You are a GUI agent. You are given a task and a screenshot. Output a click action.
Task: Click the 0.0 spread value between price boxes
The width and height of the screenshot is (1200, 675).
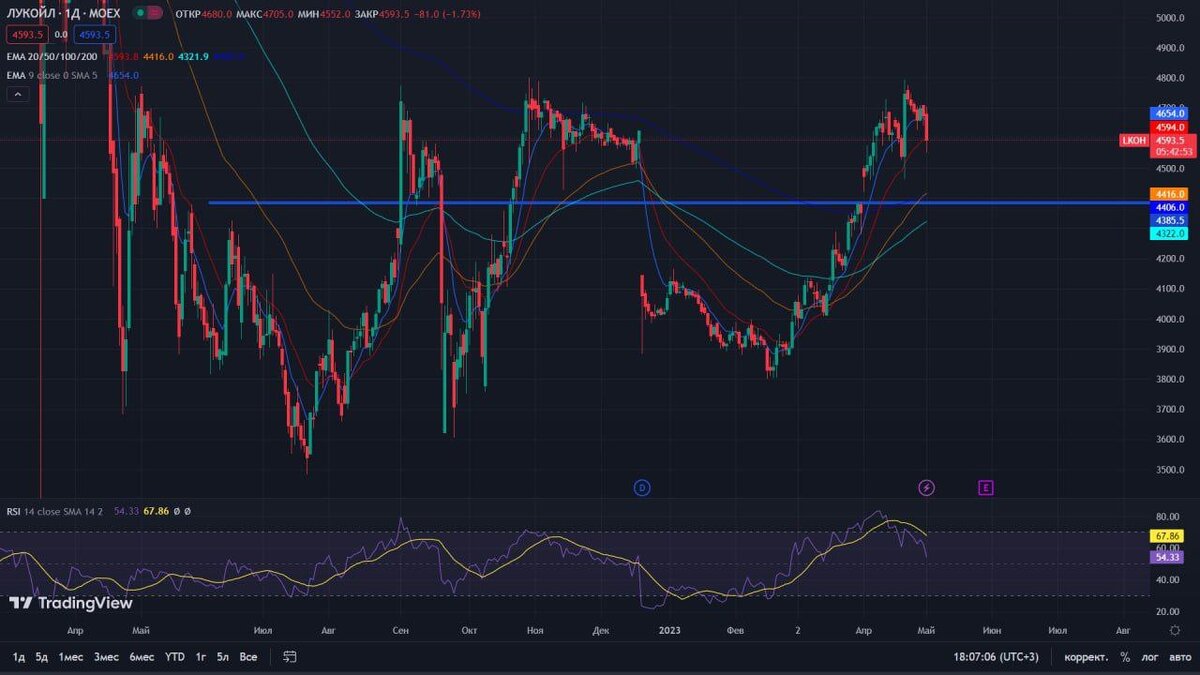61,35
